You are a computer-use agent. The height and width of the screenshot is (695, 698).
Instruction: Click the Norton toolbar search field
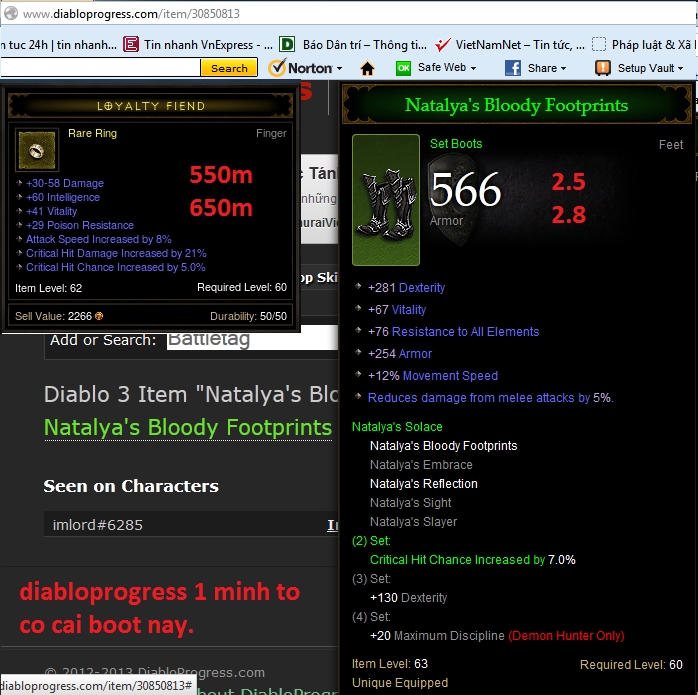tap(100, 68)
